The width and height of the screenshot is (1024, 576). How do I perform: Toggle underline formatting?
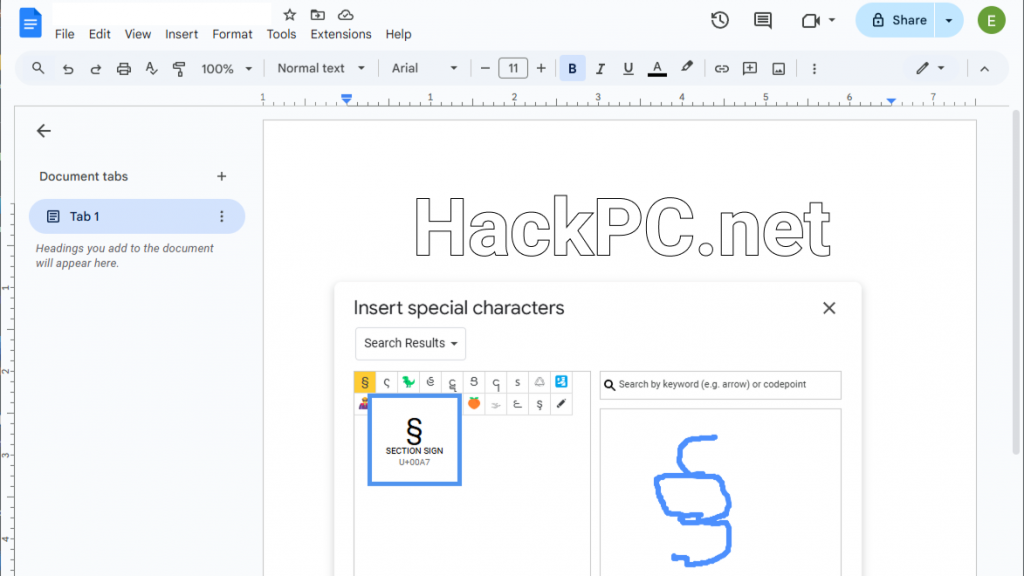coord(628,69)
